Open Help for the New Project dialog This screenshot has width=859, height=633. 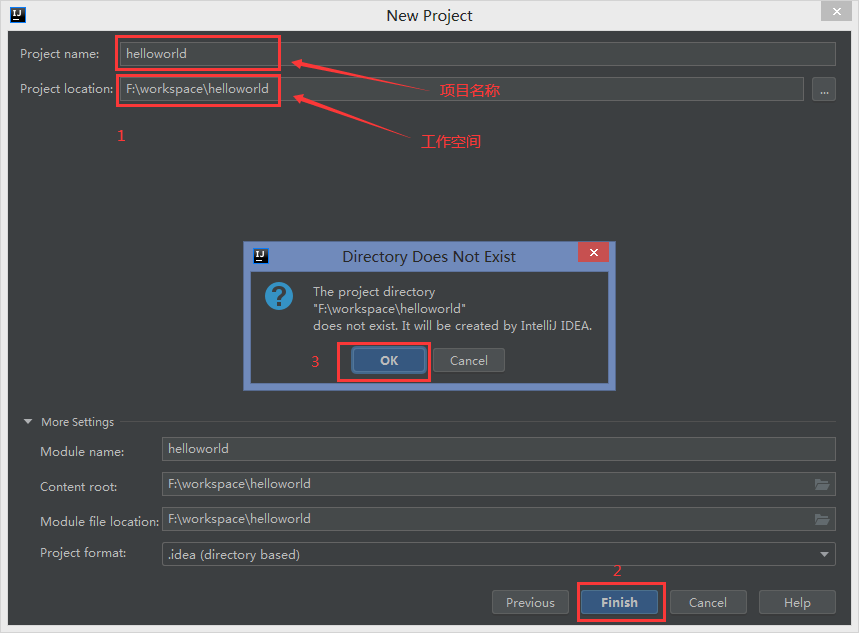tap(796, 602)
